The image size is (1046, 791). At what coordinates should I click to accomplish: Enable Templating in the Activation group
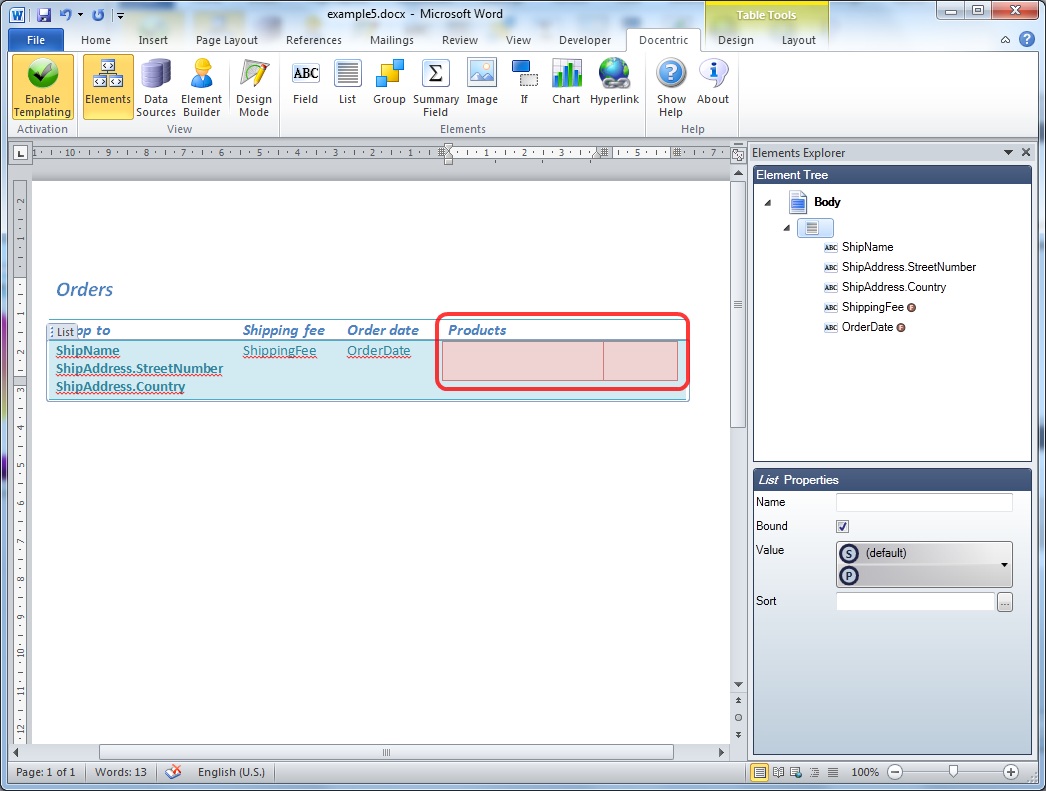coord(41,87)
